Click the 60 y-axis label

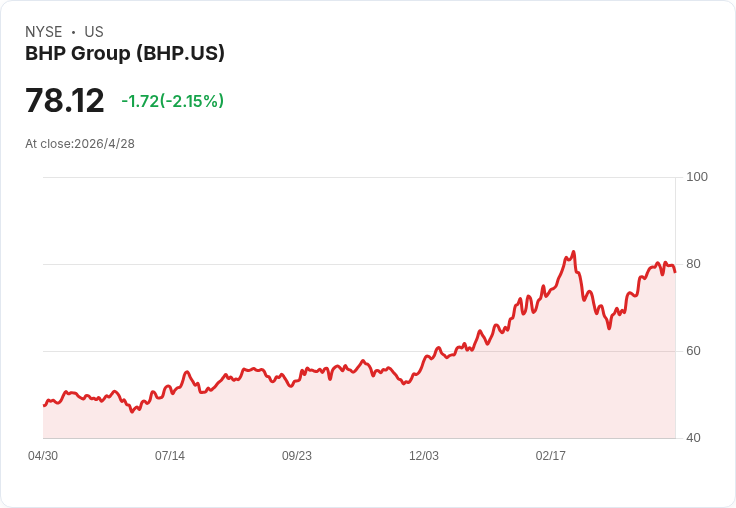[693, 351]
